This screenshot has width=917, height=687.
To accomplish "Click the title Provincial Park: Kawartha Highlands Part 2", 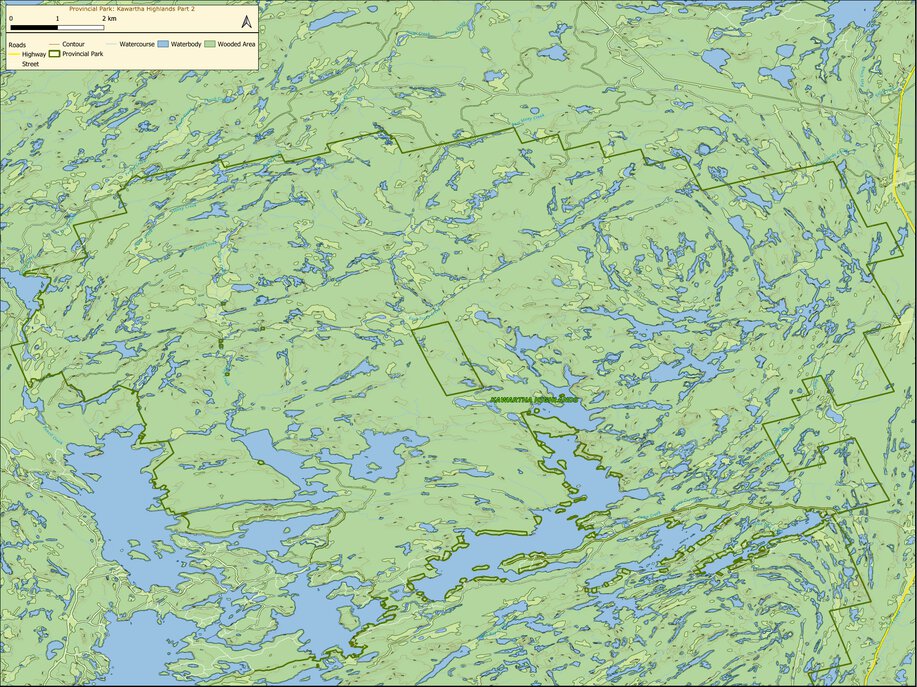I will [132, 9].
